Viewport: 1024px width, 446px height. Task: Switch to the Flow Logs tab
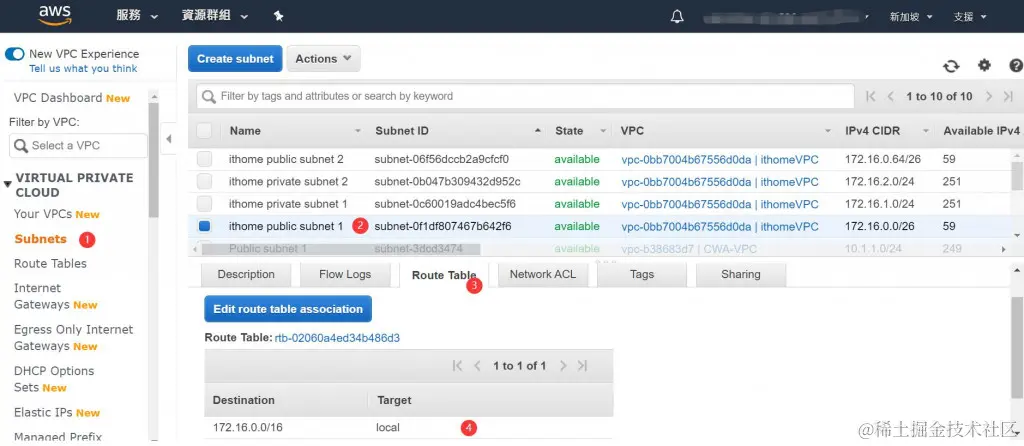point(345,275)
